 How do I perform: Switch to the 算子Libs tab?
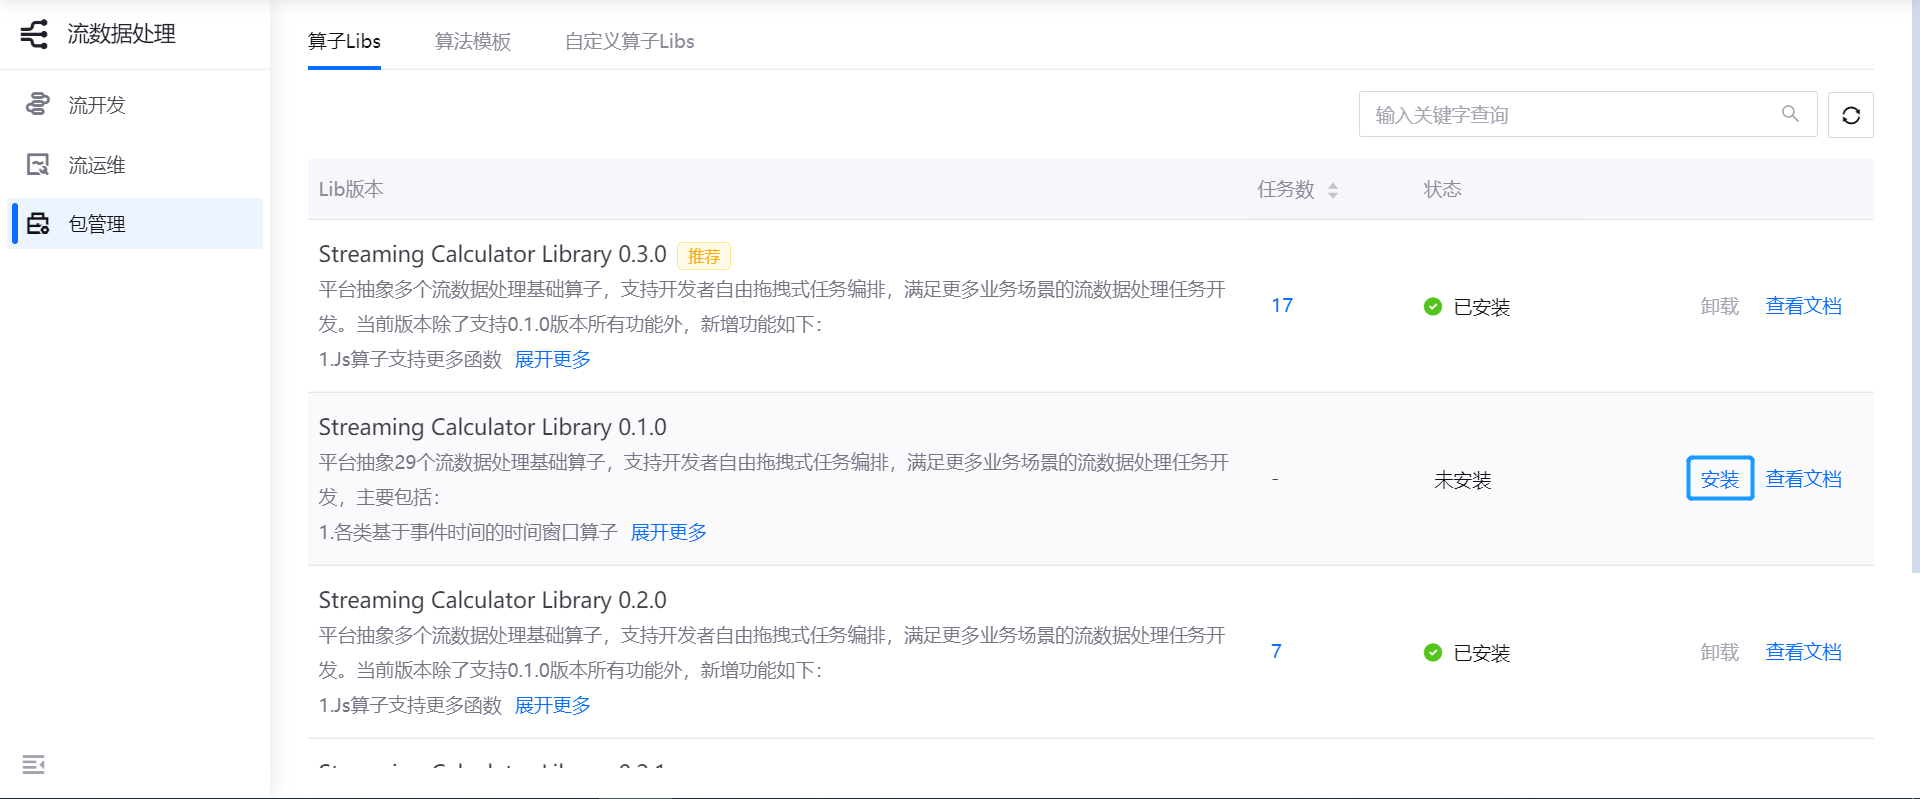(344, 41)
